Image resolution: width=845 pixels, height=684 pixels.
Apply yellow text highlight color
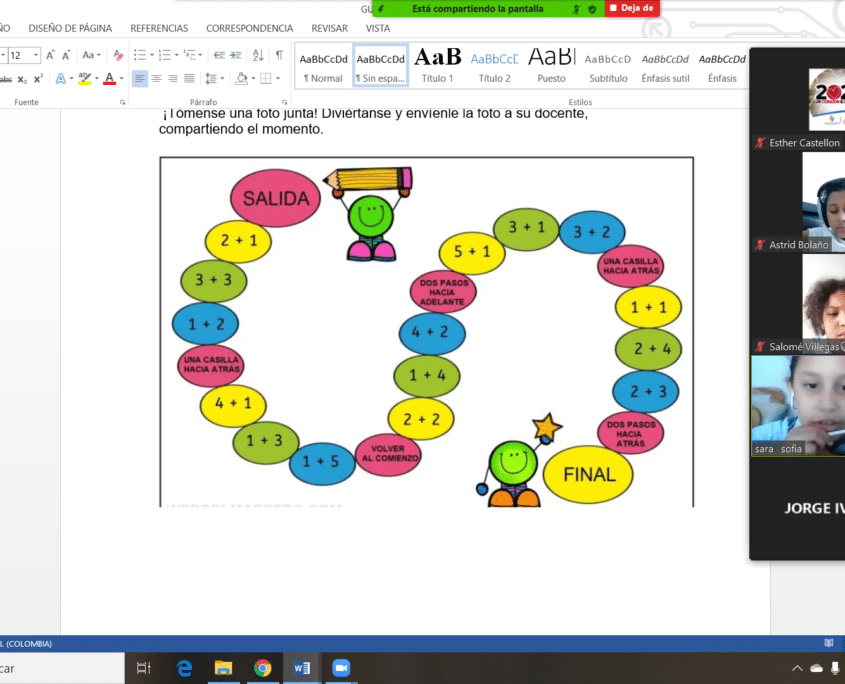point(85,79)
